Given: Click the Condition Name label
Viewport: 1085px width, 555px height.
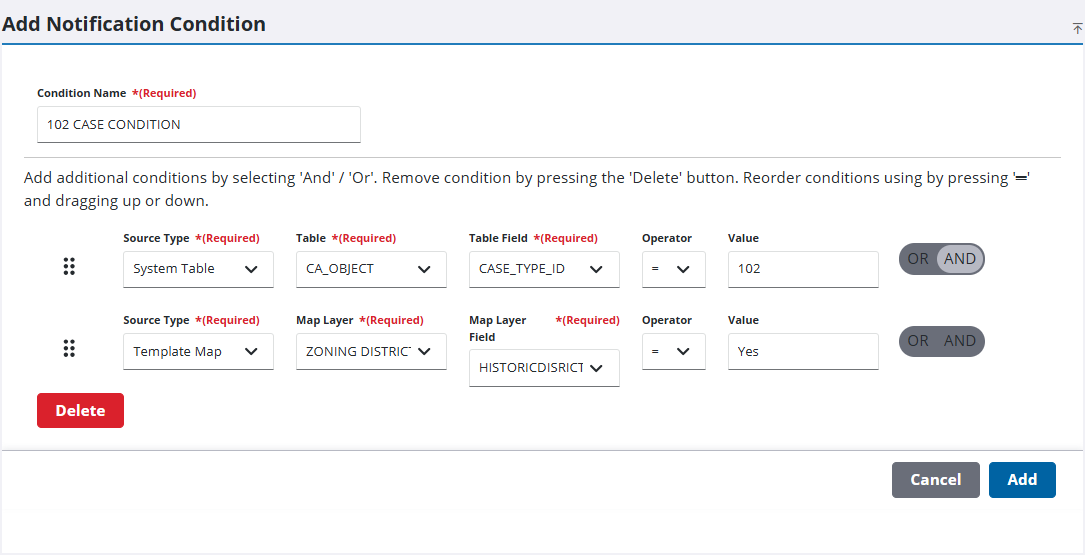Looking at the screenshot, I should (x=82, y=93).
